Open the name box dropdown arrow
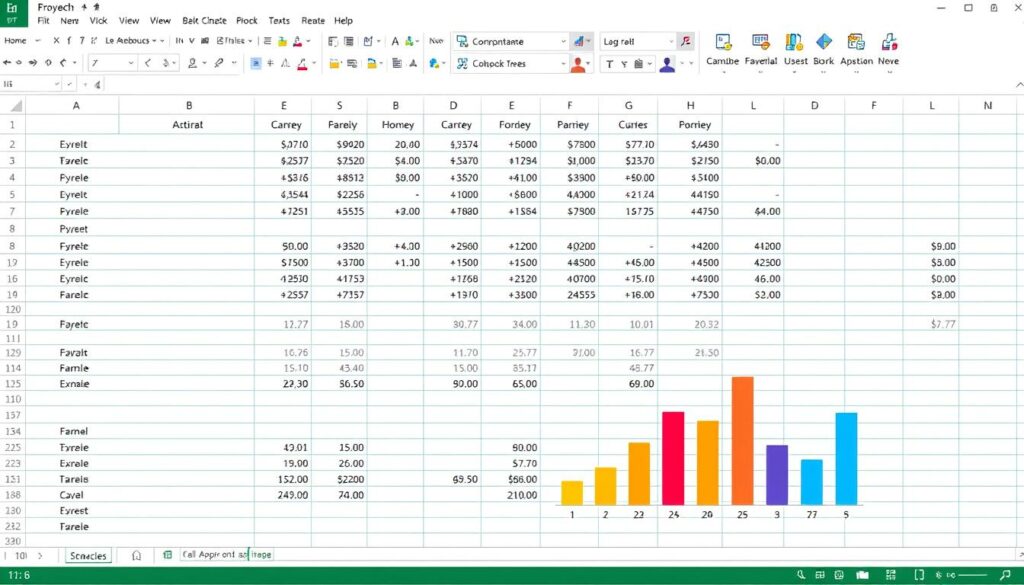Viewport: 1024px width, 585px height. click(57, 84)
